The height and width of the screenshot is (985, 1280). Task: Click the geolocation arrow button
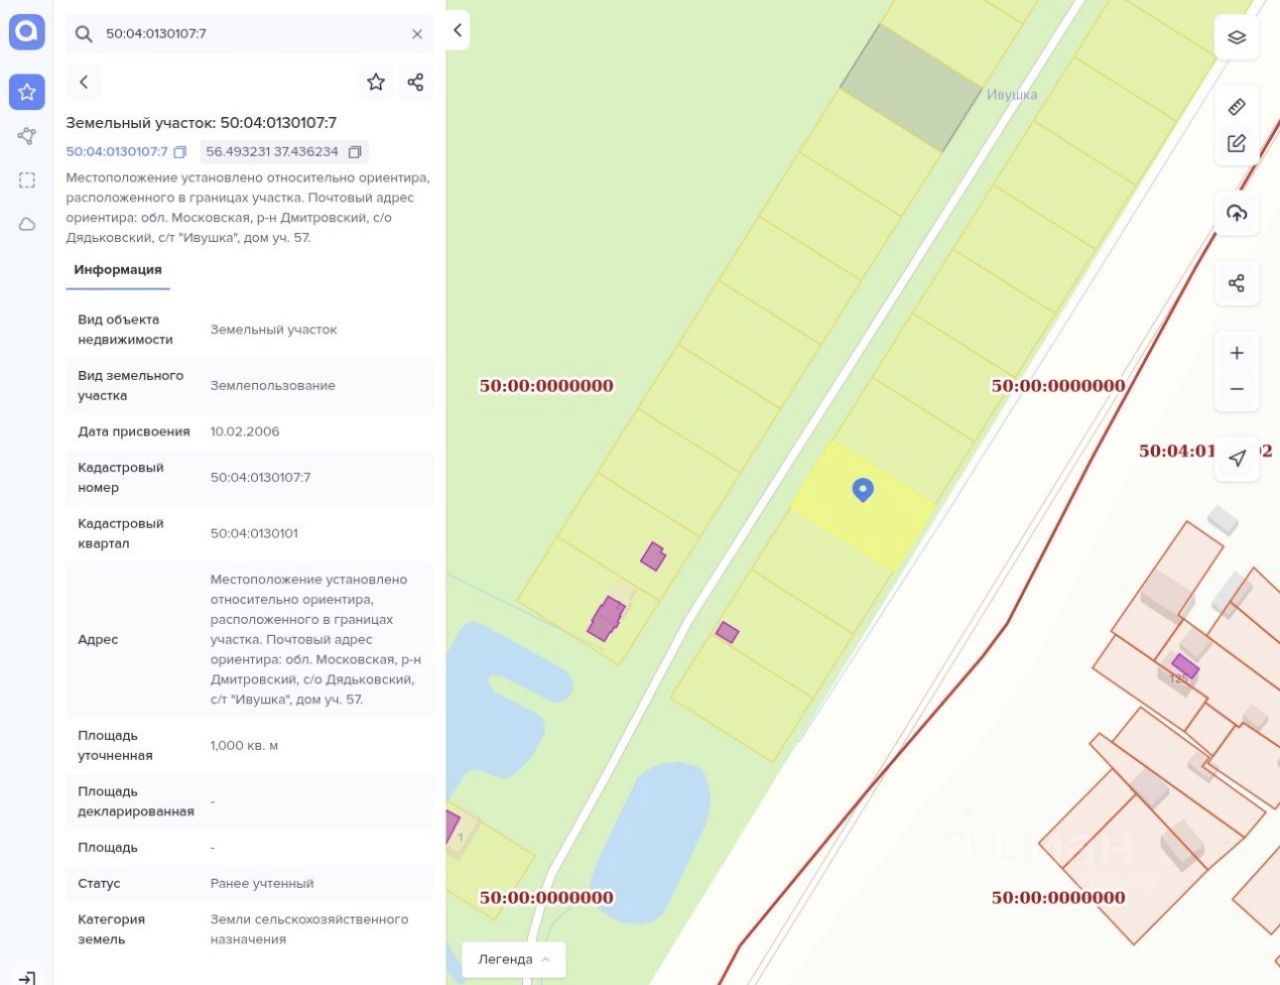click(1237, 458)
